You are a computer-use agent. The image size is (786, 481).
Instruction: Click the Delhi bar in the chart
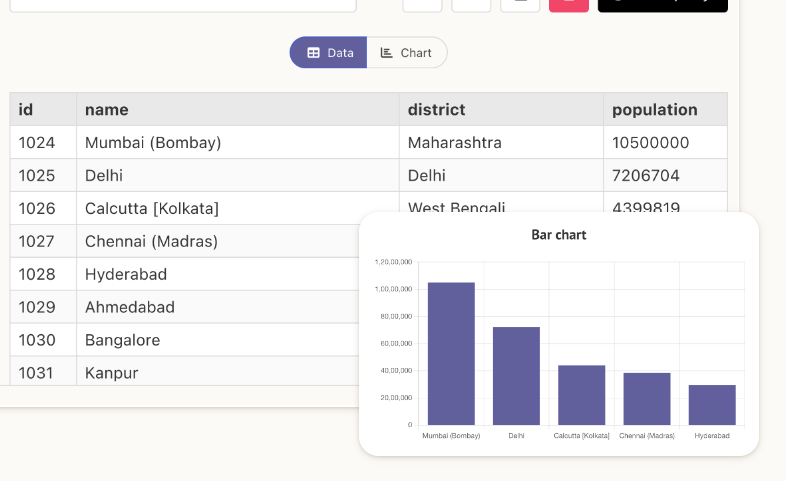[516, 376]
